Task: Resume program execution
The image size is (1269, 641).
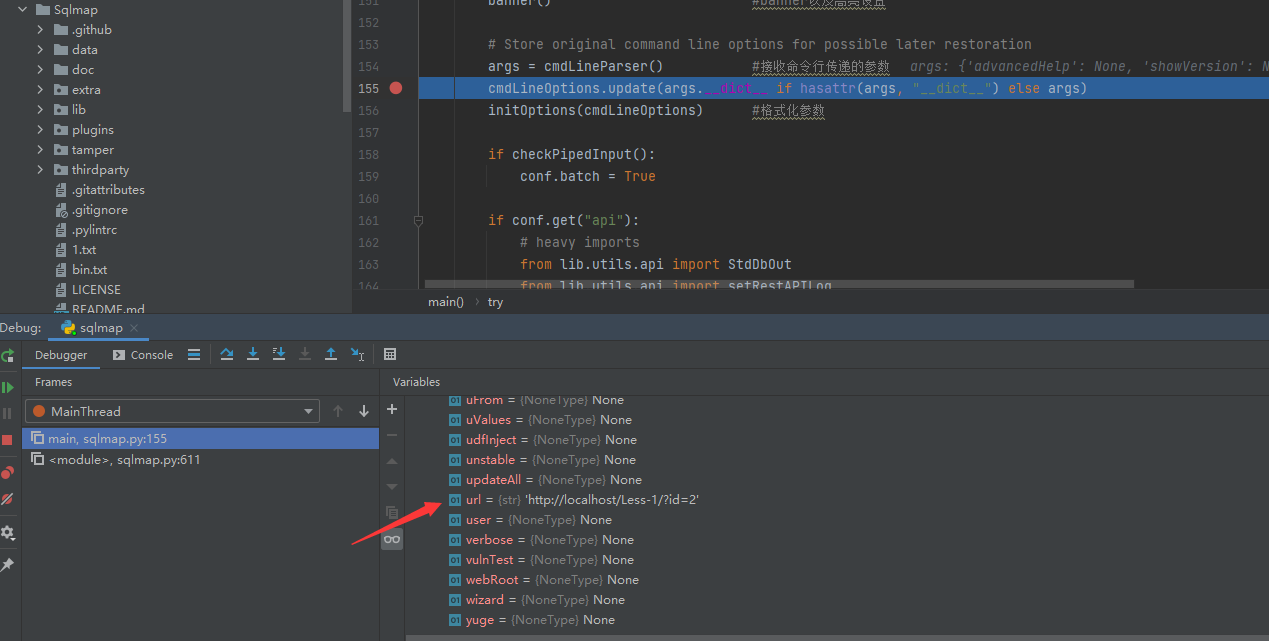Action: pyautogui.click(x=8, y=387)
